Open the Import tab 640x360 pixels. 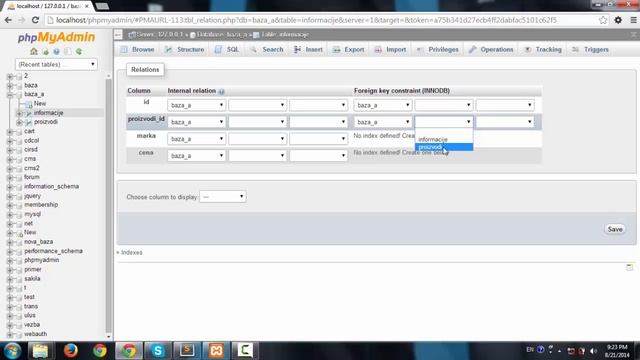tap(390, 49)
